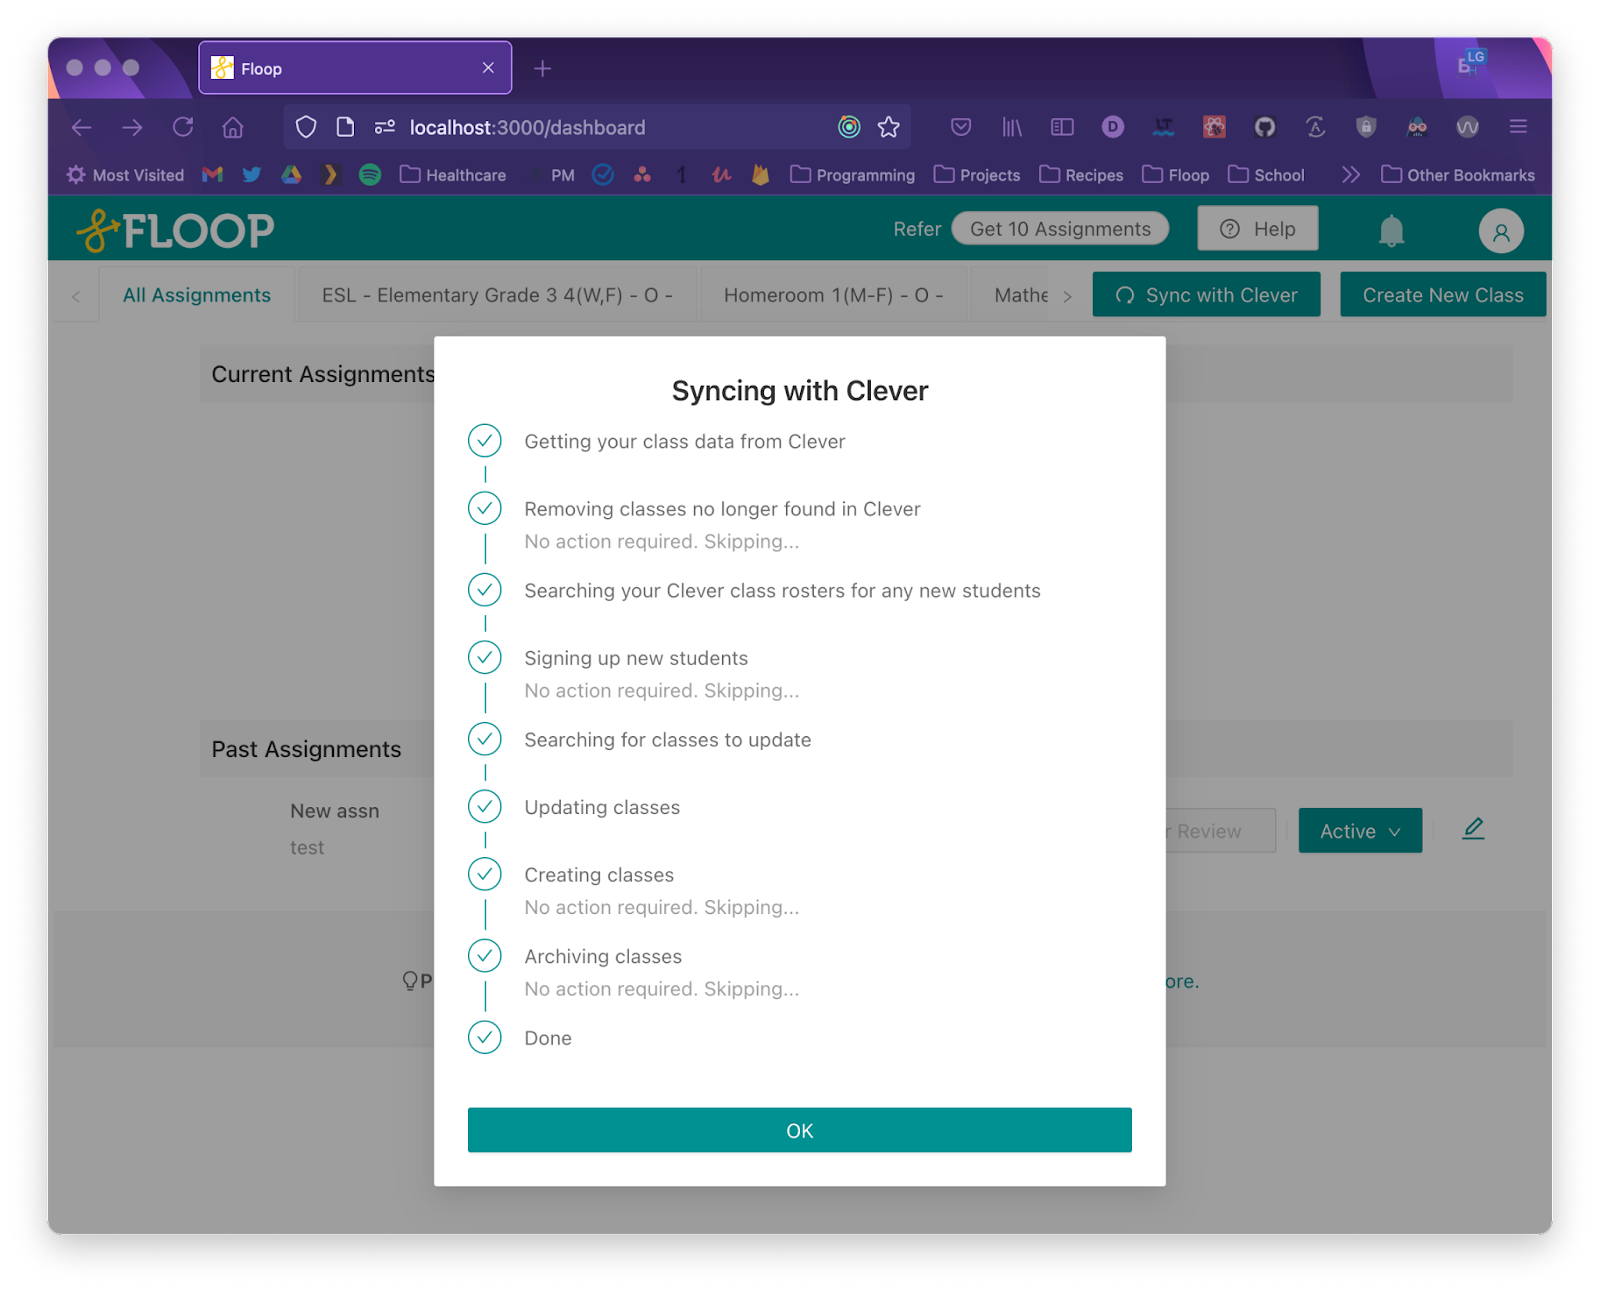The image size is (1600, 1293).
Task: Show more bookmarks with double chevron
Action: point(1351,175)
